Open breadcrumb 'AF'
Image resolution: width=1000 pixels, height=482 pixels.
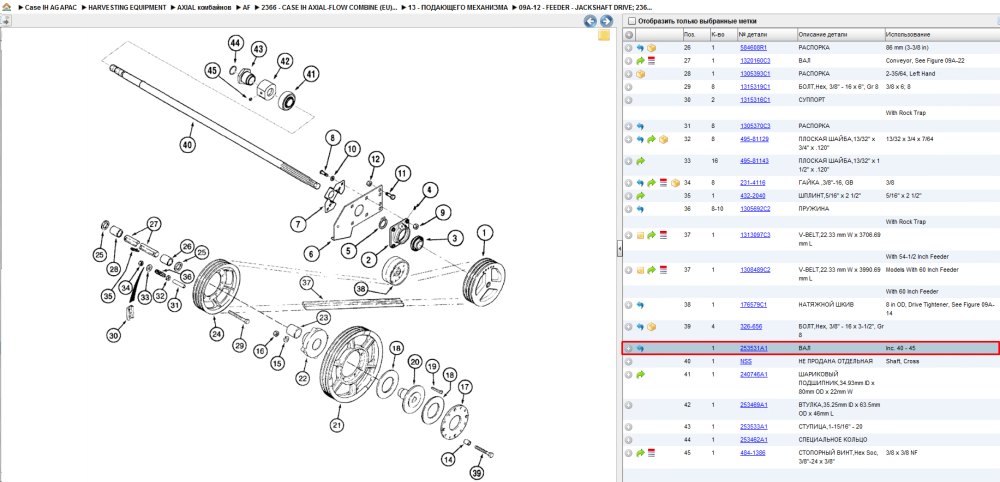pos(247,7)
